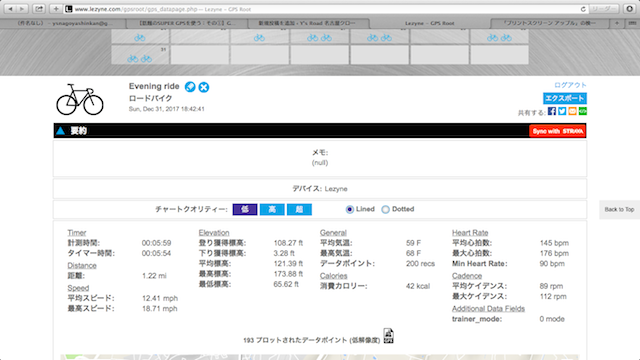Click the Additional Data Fields heading
The image size is (640, 360).
(488, 309)
